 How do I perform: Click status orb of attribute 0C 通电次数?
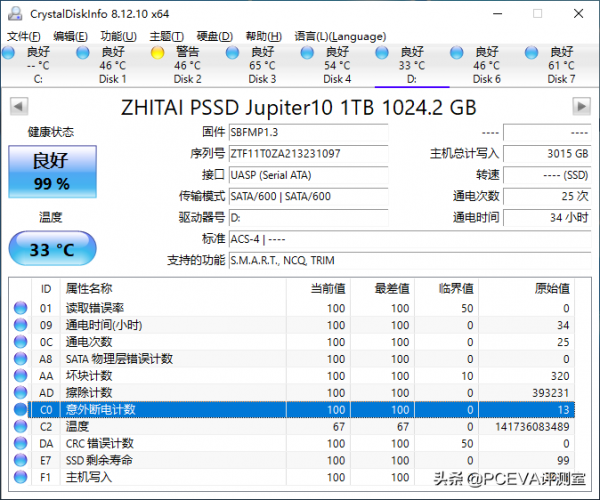coord(20,342)
